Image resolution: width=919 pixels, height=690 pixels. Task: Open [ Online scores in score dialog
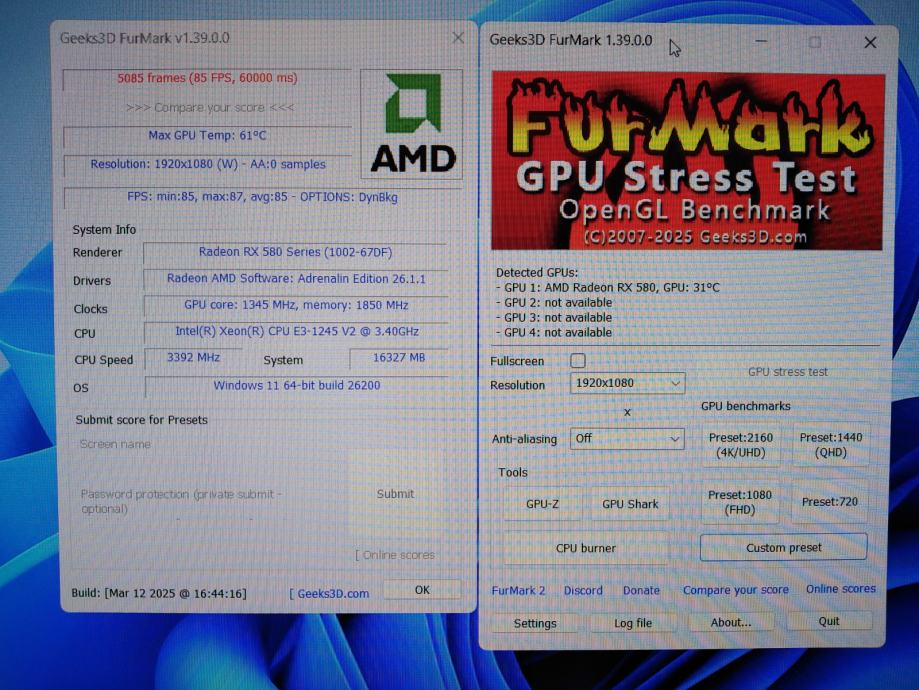point(395,555)
